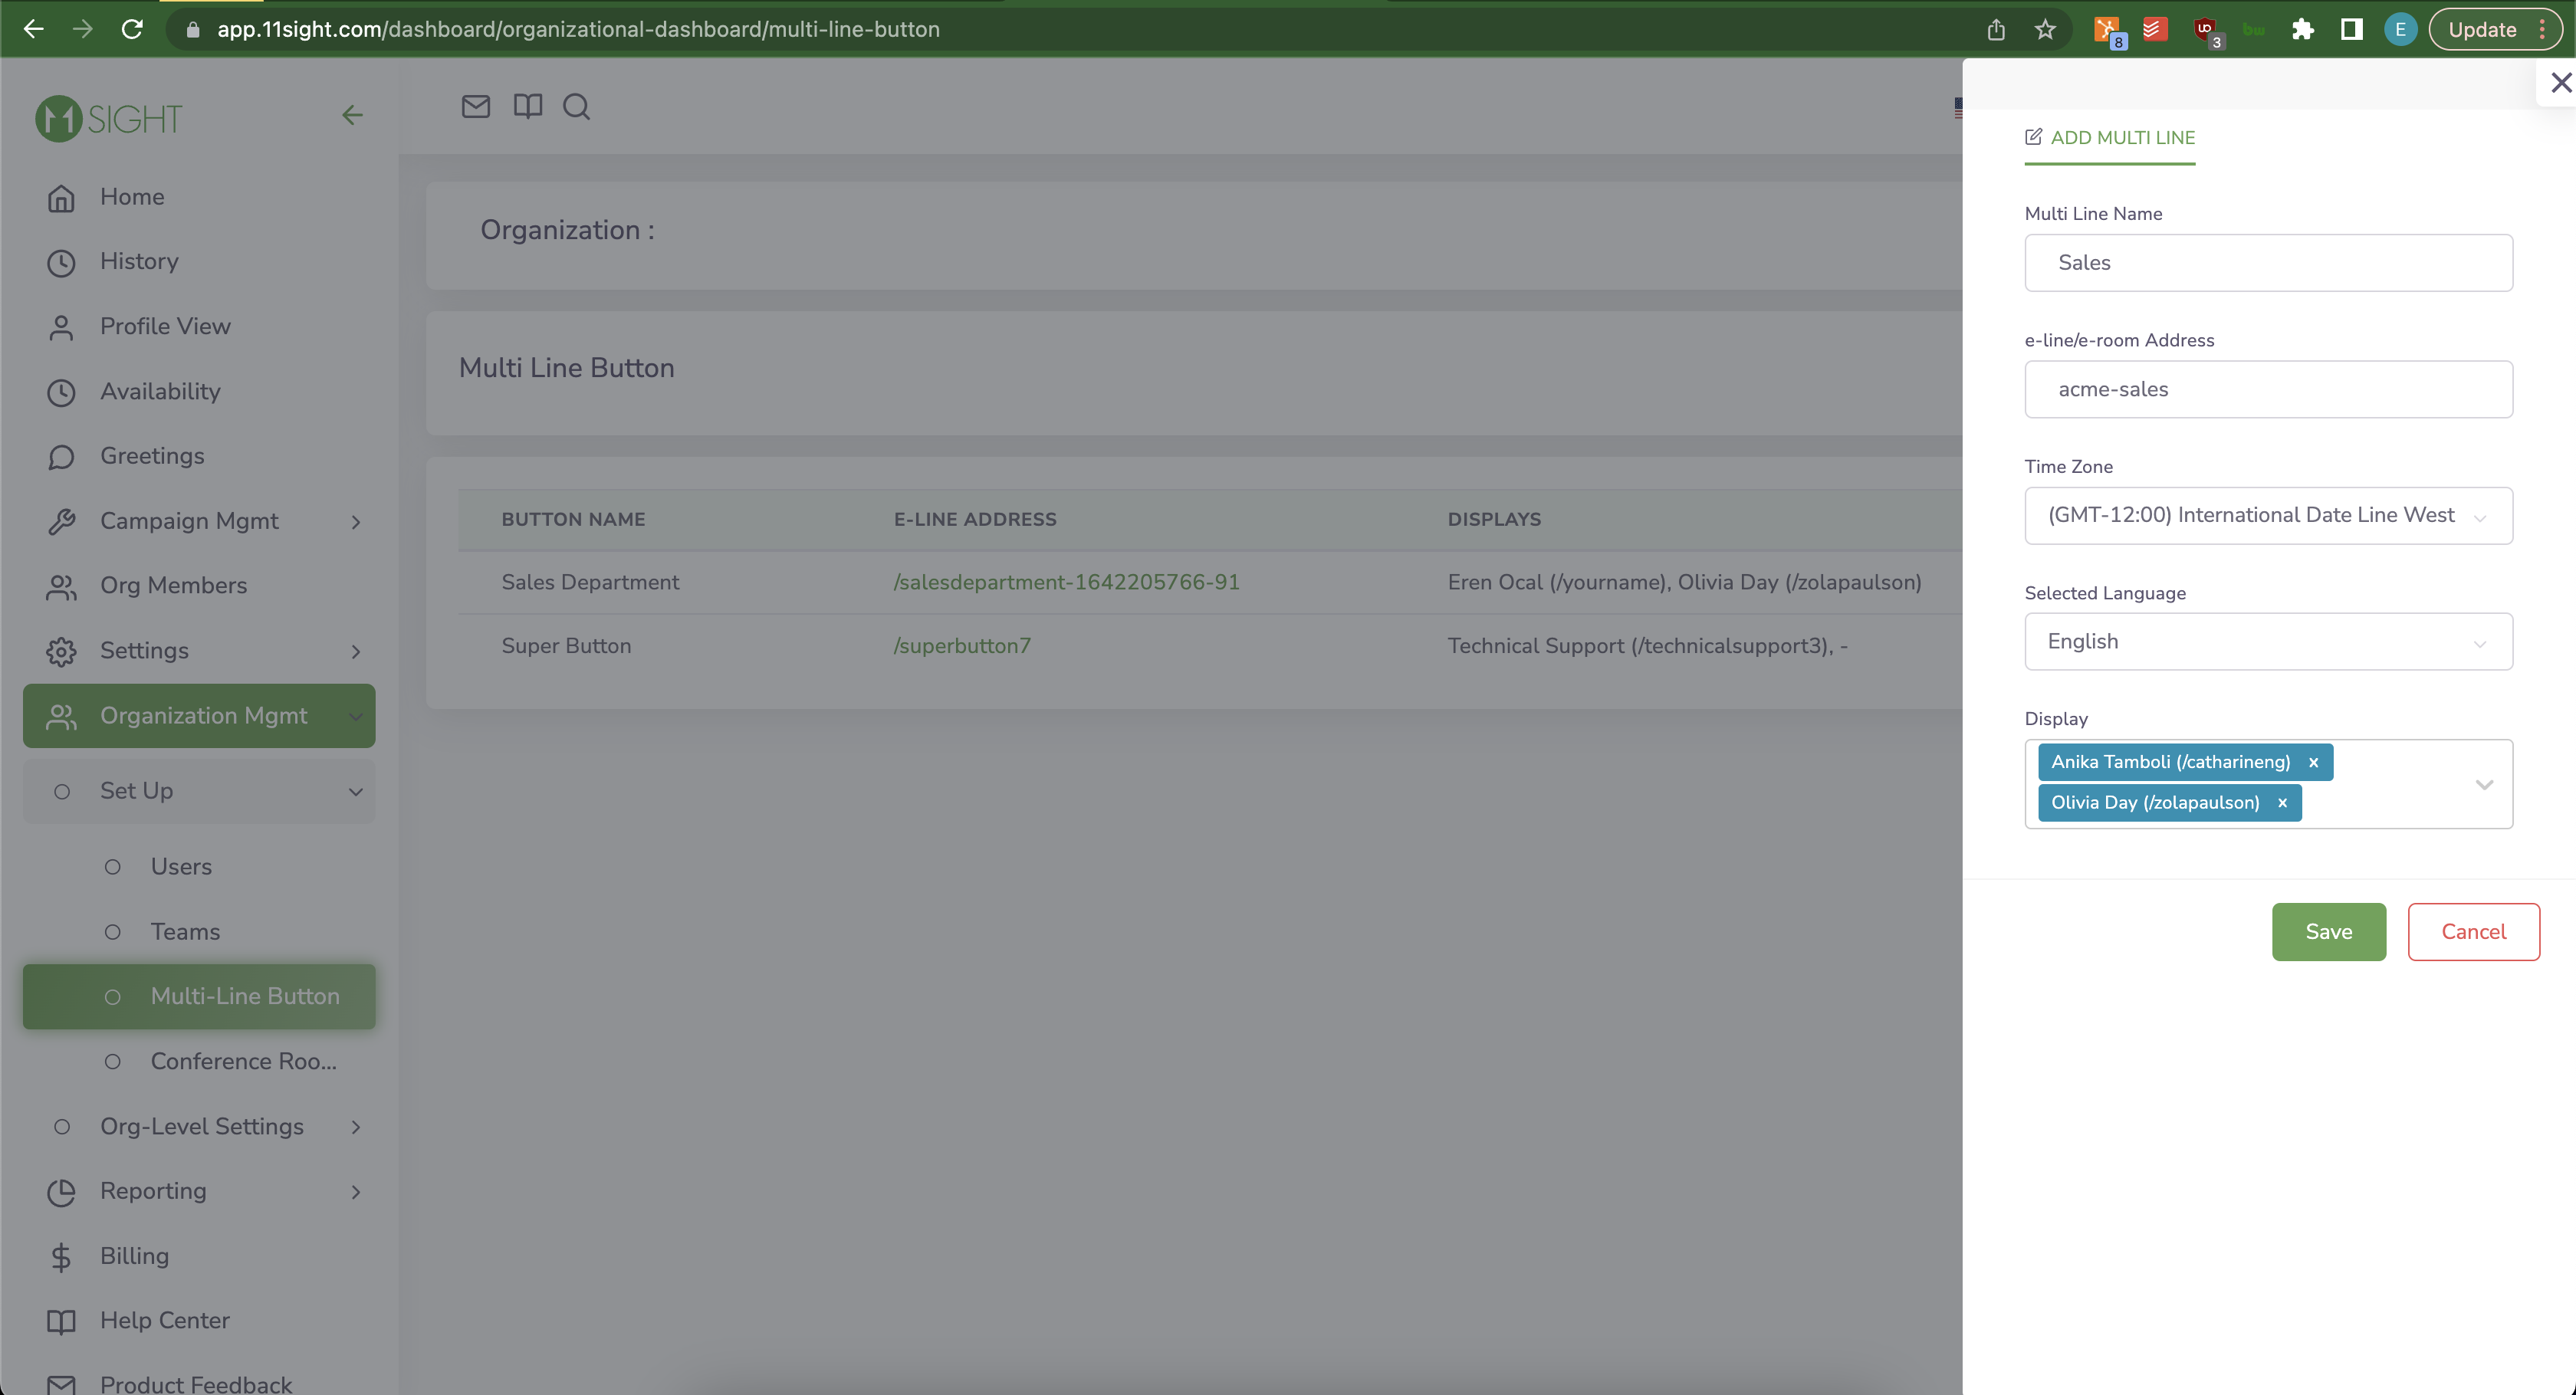
Task: Open the /salesdepartment-1642205766-91 link
Action: 1066,582
